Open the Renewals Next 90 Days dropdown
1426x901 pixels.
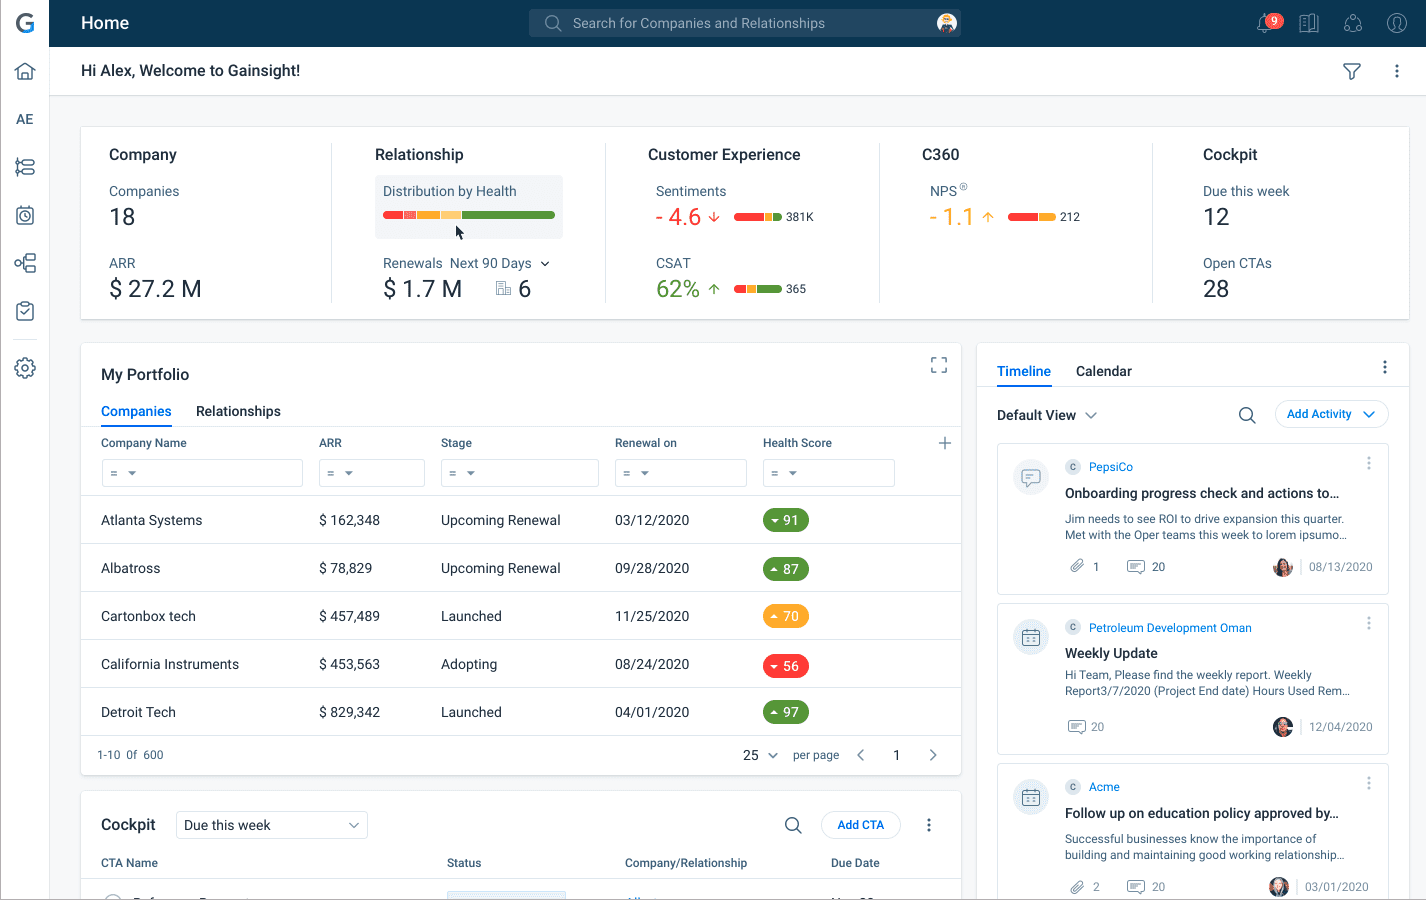[x=545, y=264]
